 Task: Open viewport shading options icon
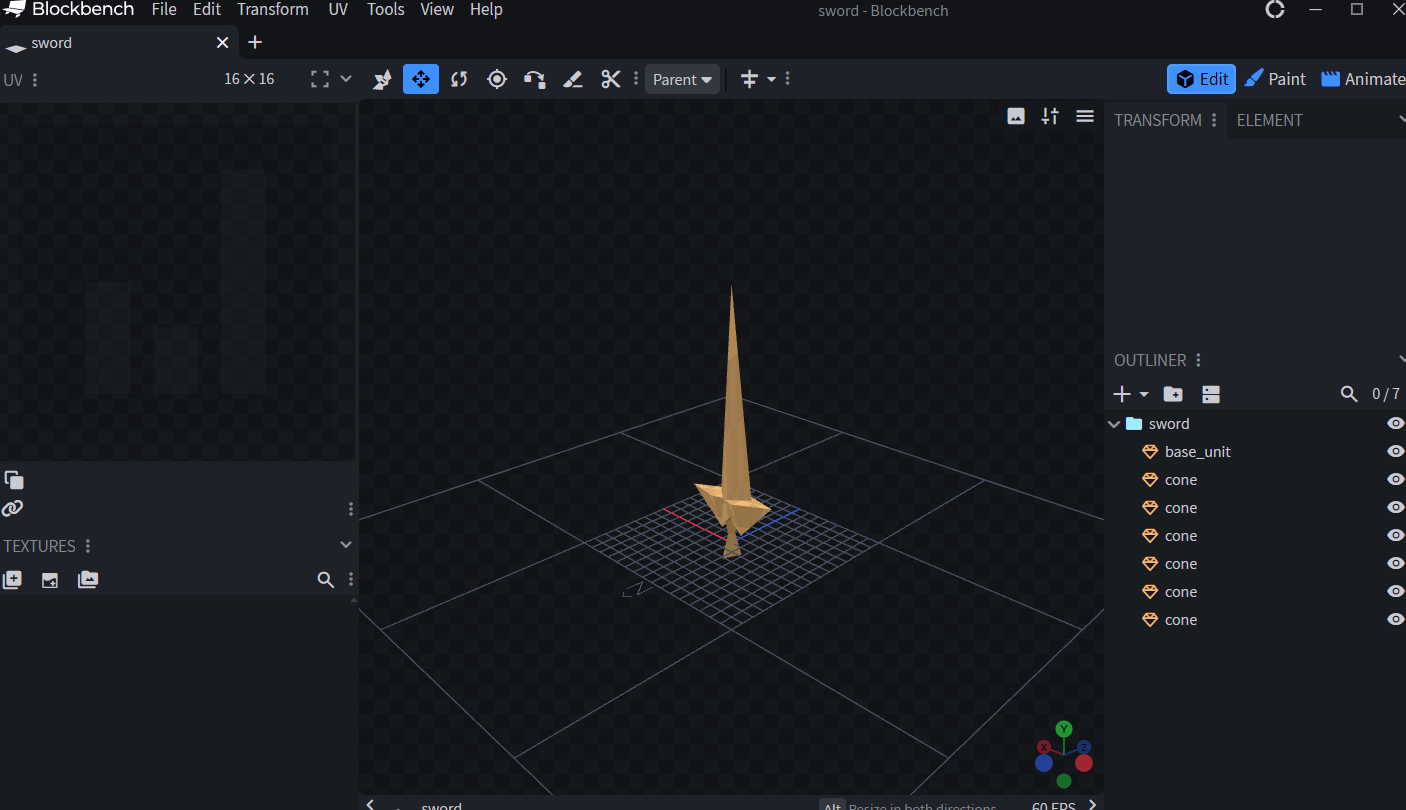click(x=1050, y=116)
